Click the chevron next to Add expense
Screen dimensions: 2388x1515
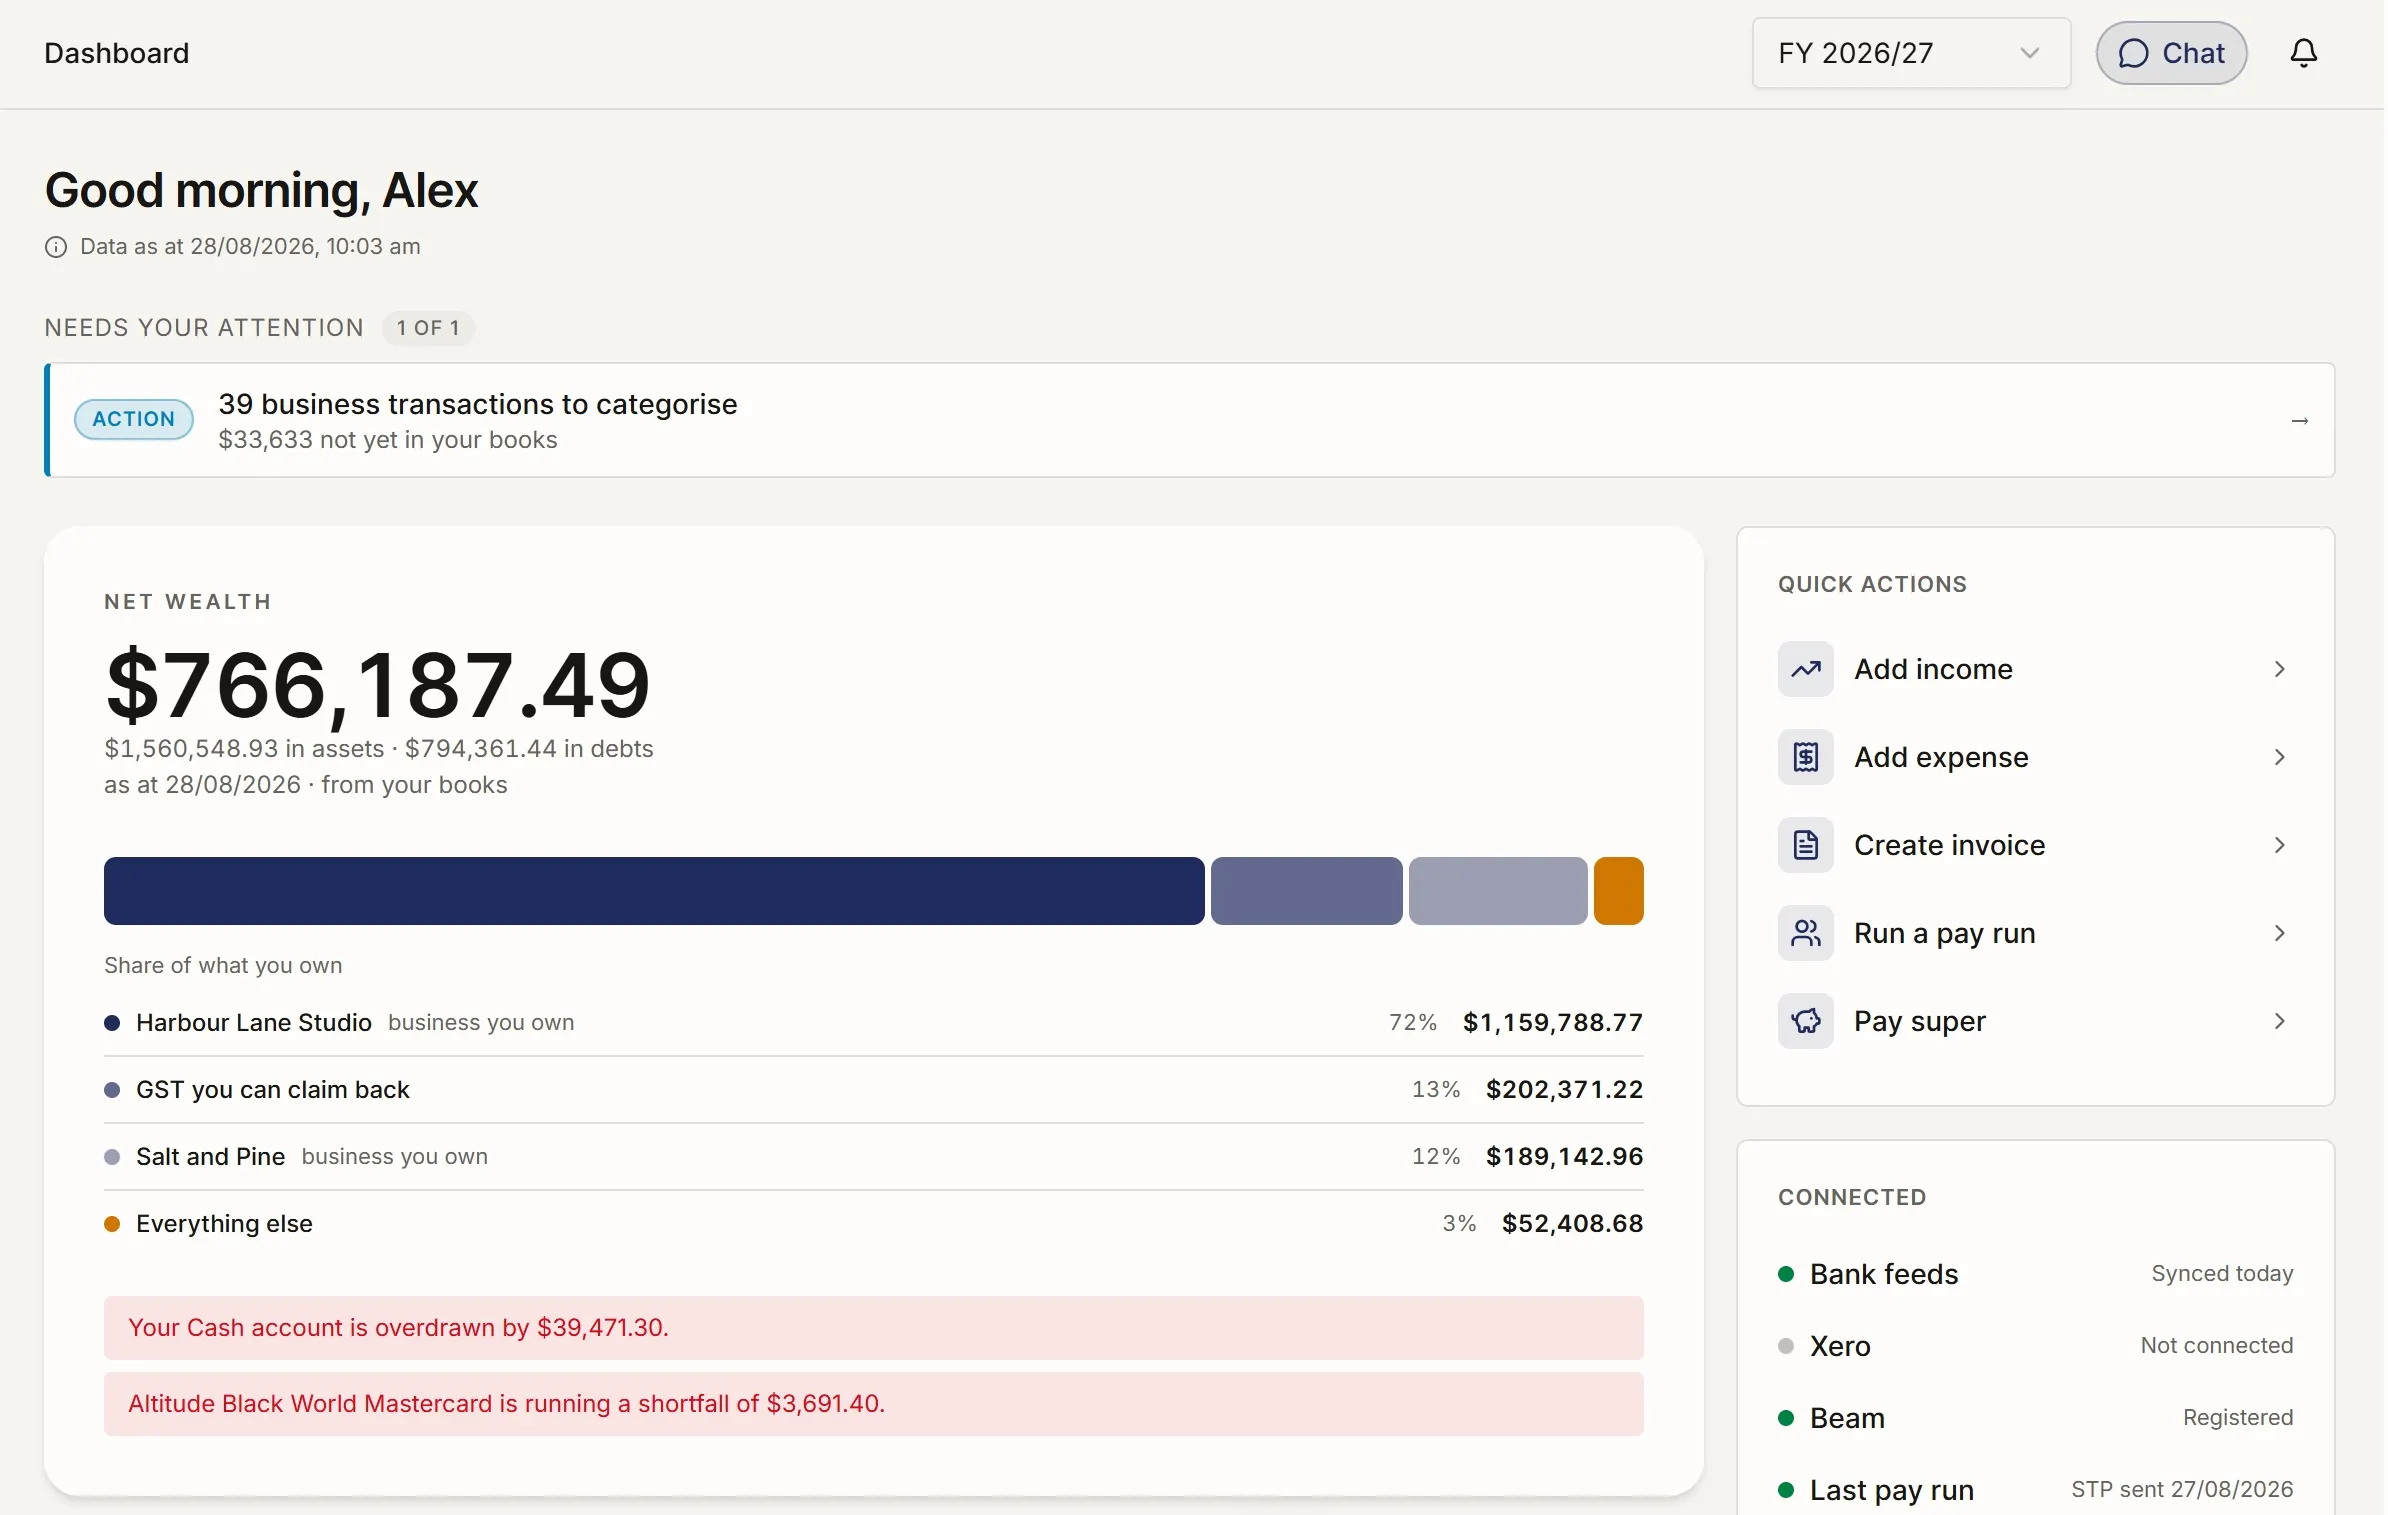[x=2279, y=757]
